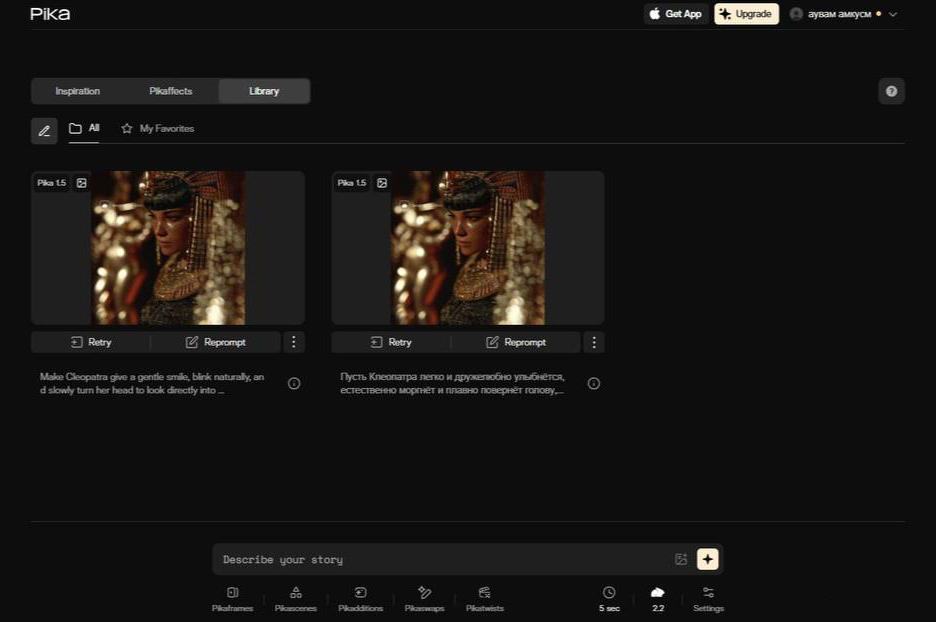The width and height of the screenshot is (936, 622).
Task: Show info for the English Cleopatra prompt
Action: [294, 383]
